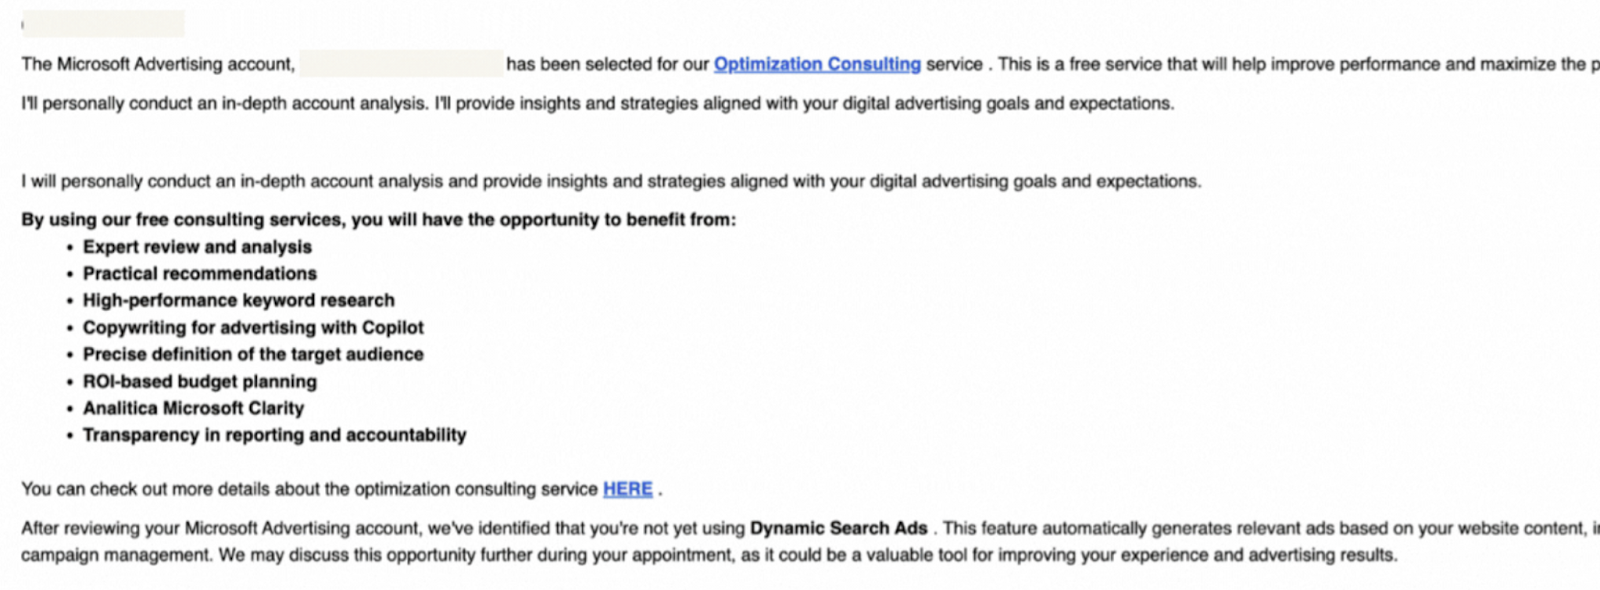Select the High-performance keyword research bullet

point(239,300)
